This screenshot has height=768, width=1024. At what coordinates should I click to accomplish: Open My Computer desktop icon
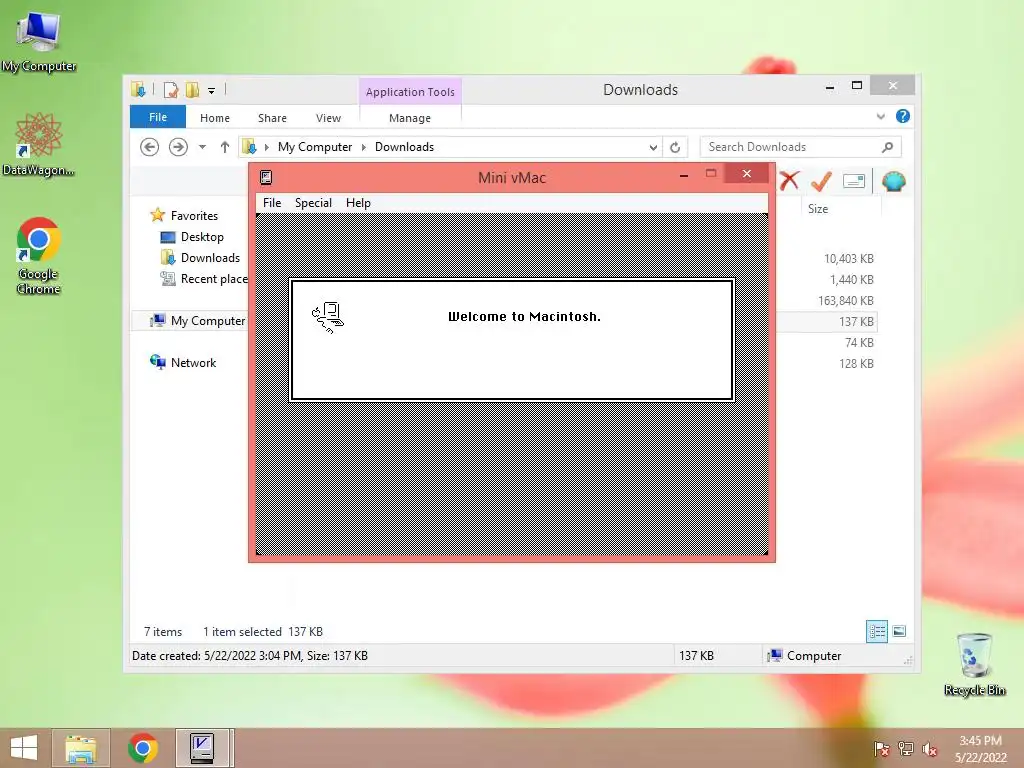39,42
